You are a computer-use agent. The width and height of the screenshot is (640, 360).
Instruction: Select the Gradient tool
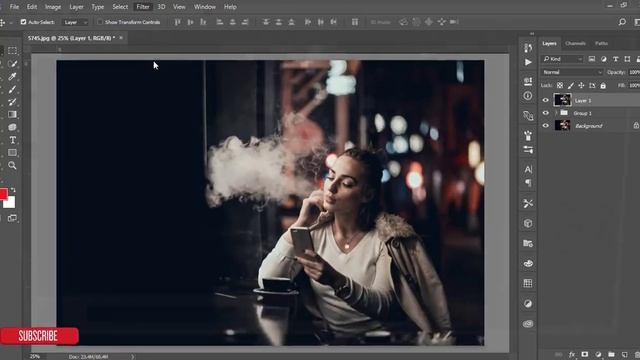[x=12, y=114]
